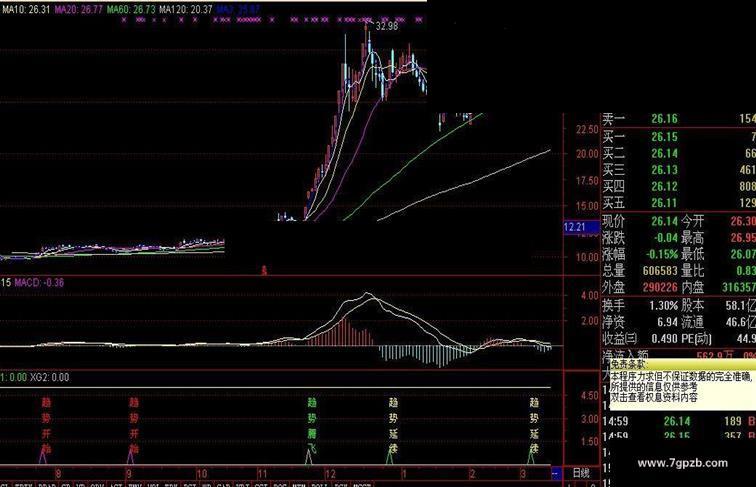Select the 14:59 26.14 tick trade row
The image size is (756, 487).
(678, 421)
